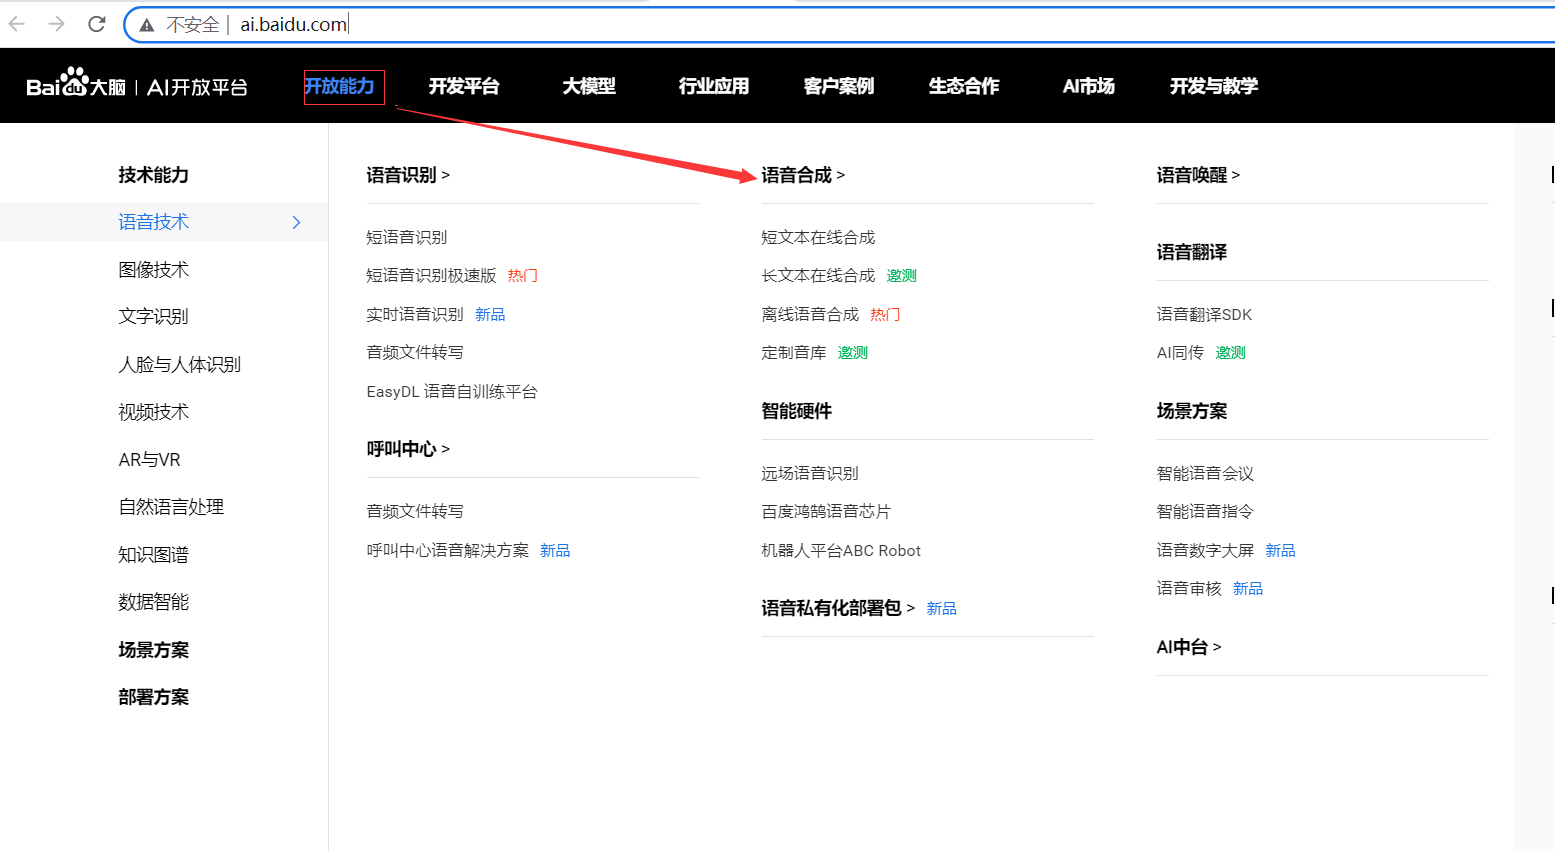This screenshot has width=1555, height=851.
Task: Open 短语音识别极速版
Action: (431, 275)
